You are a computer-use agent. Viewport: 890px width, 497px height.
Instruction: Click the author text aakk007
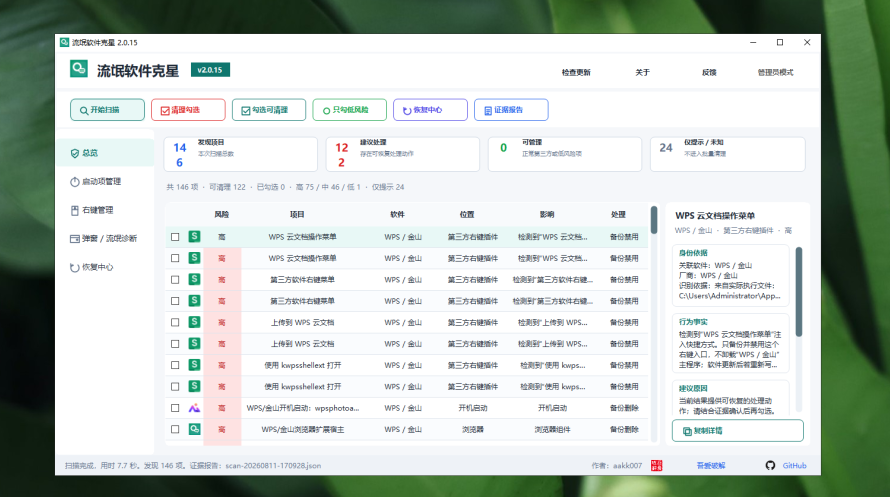627,466
